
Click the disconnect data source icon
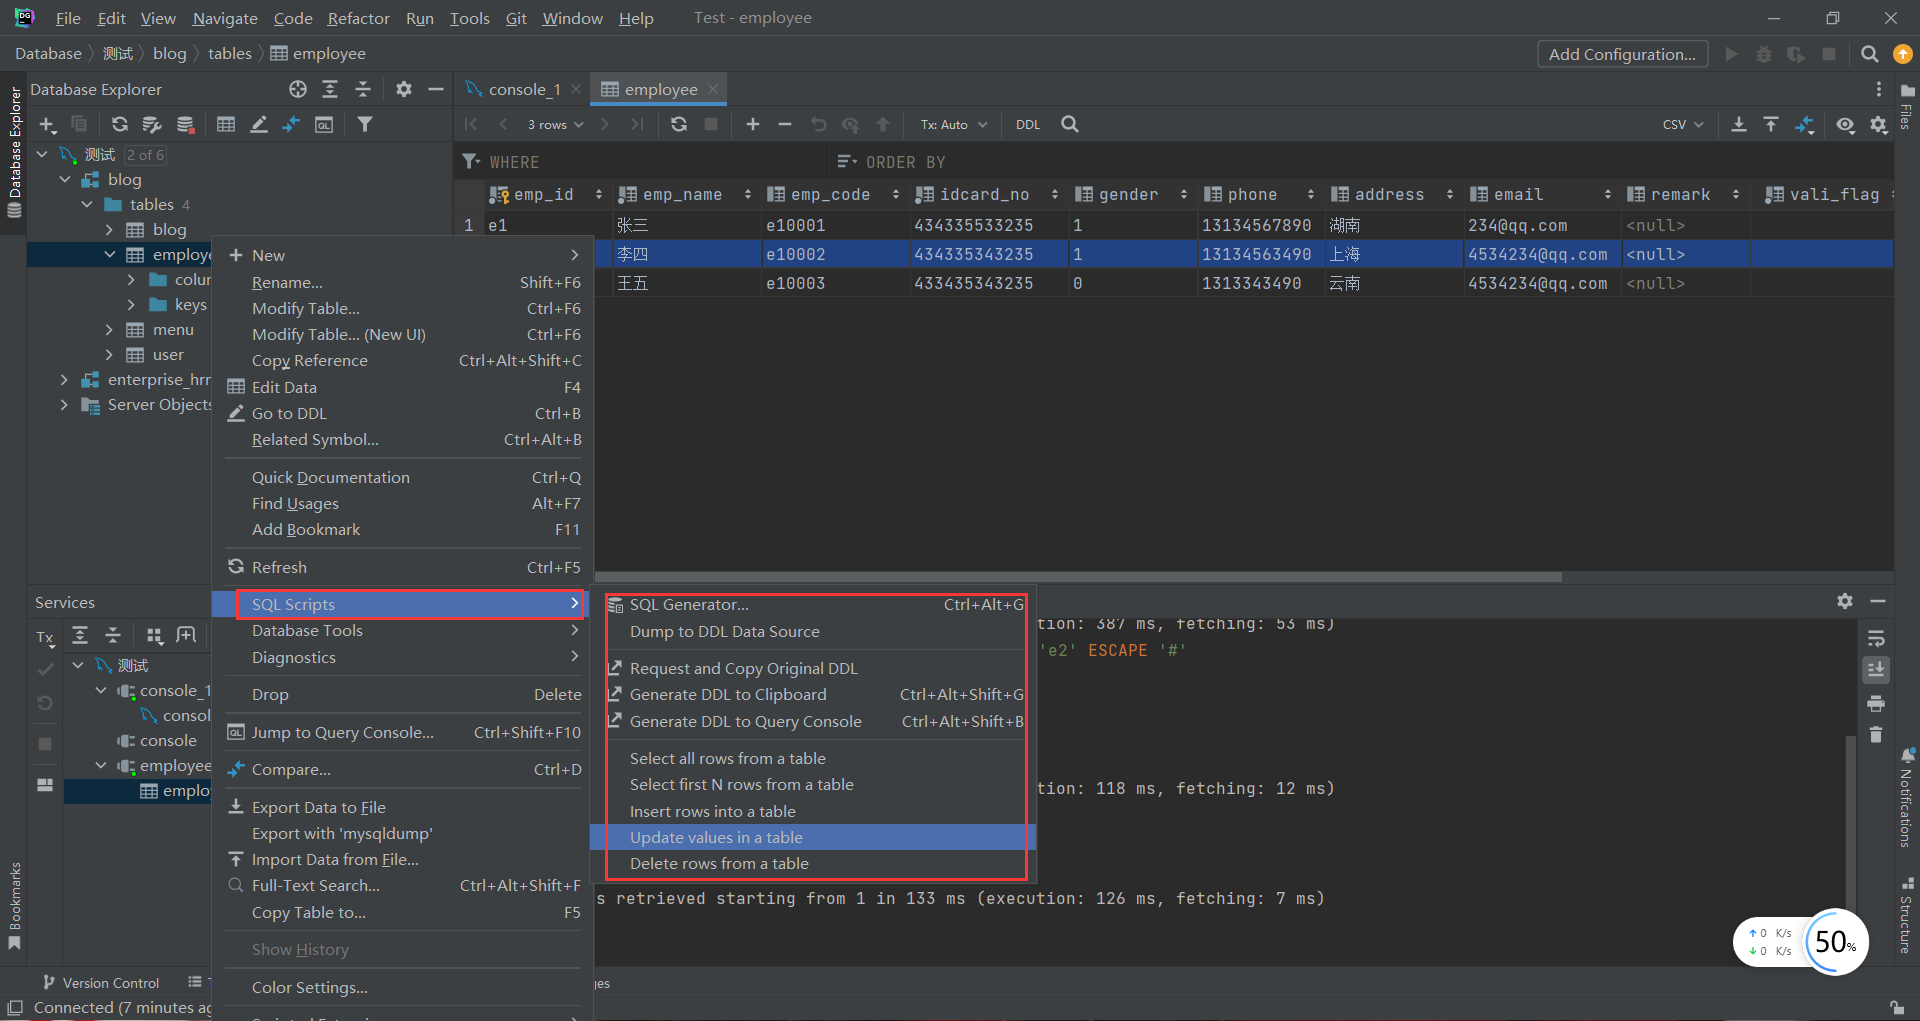point(185,124)
